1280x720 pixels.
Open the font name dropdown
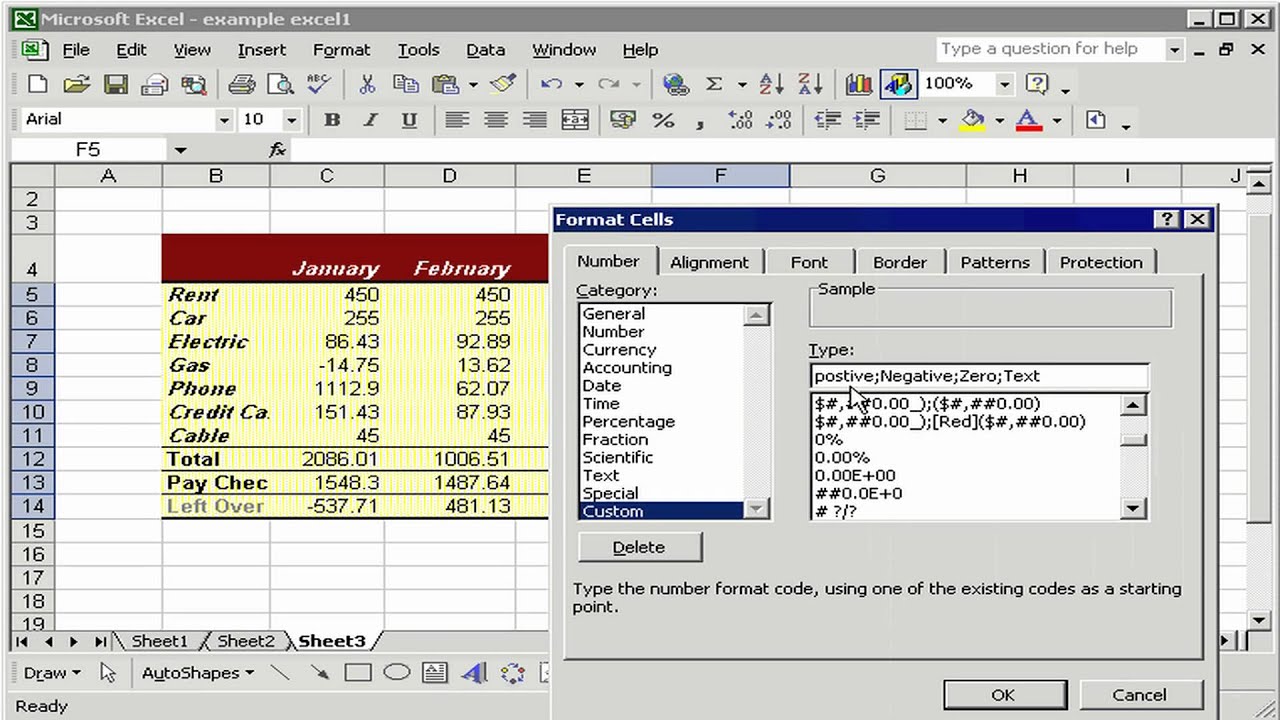tap(224, 120)
